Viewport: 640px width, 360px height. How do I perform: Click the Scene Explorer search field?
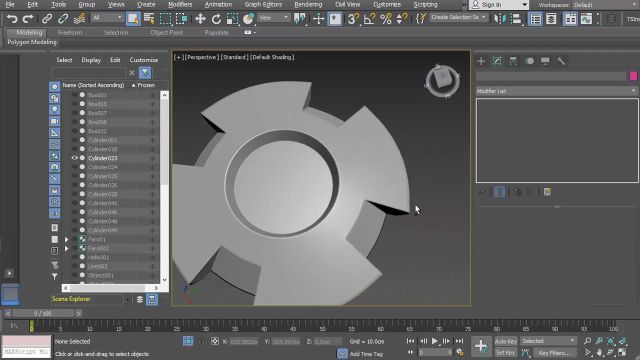click(89, 73)
